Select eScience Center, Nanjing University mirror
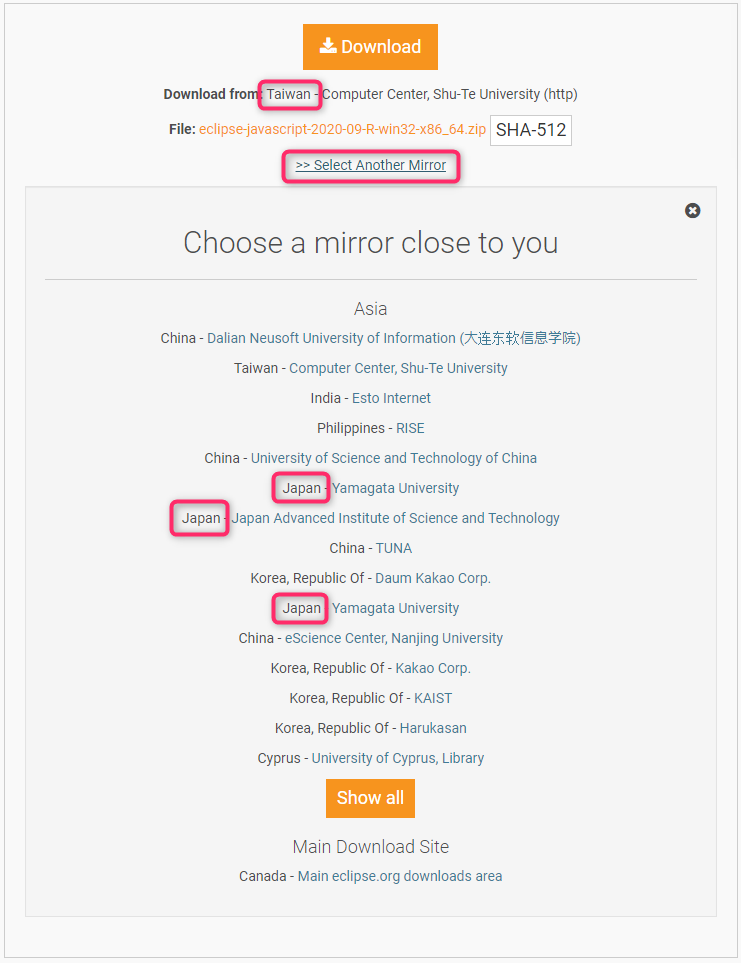This screenshot has height=963, width=741. pos(394,639)
